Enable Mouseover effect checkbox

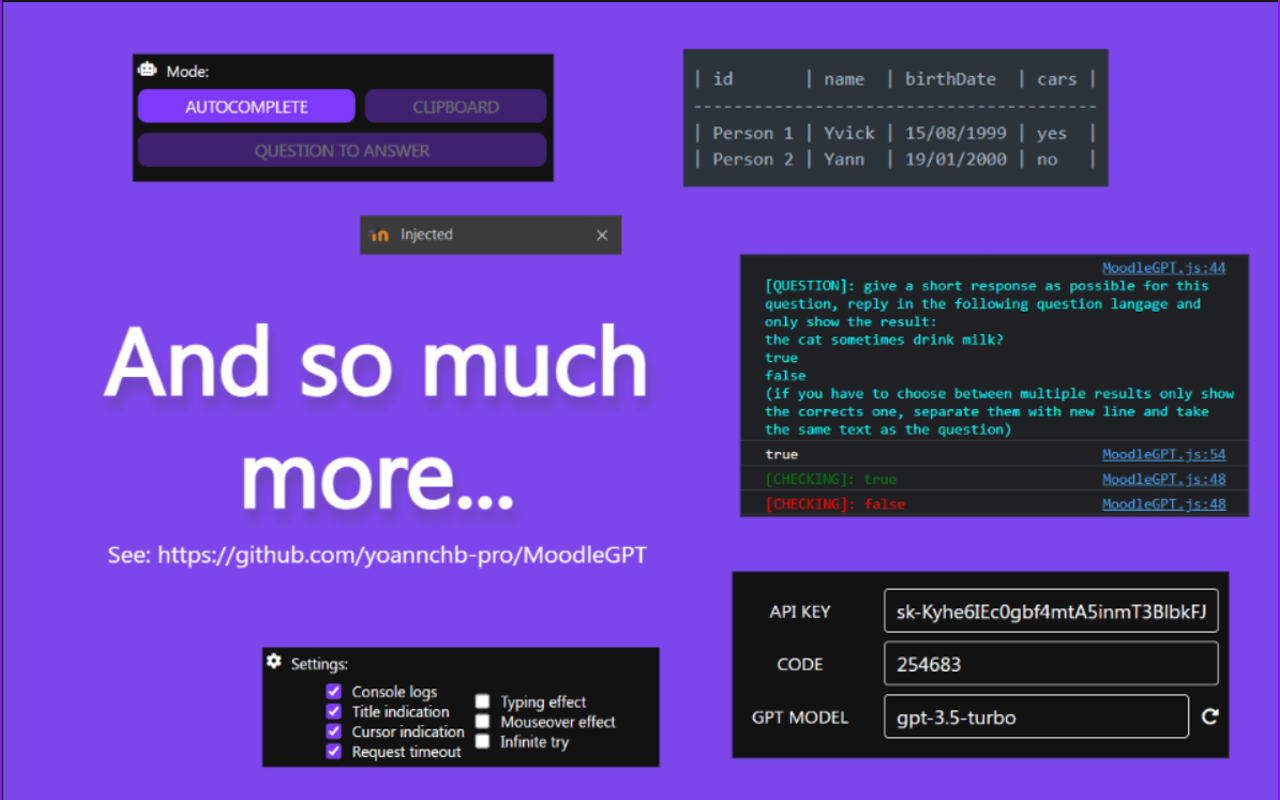click(483, 721)
